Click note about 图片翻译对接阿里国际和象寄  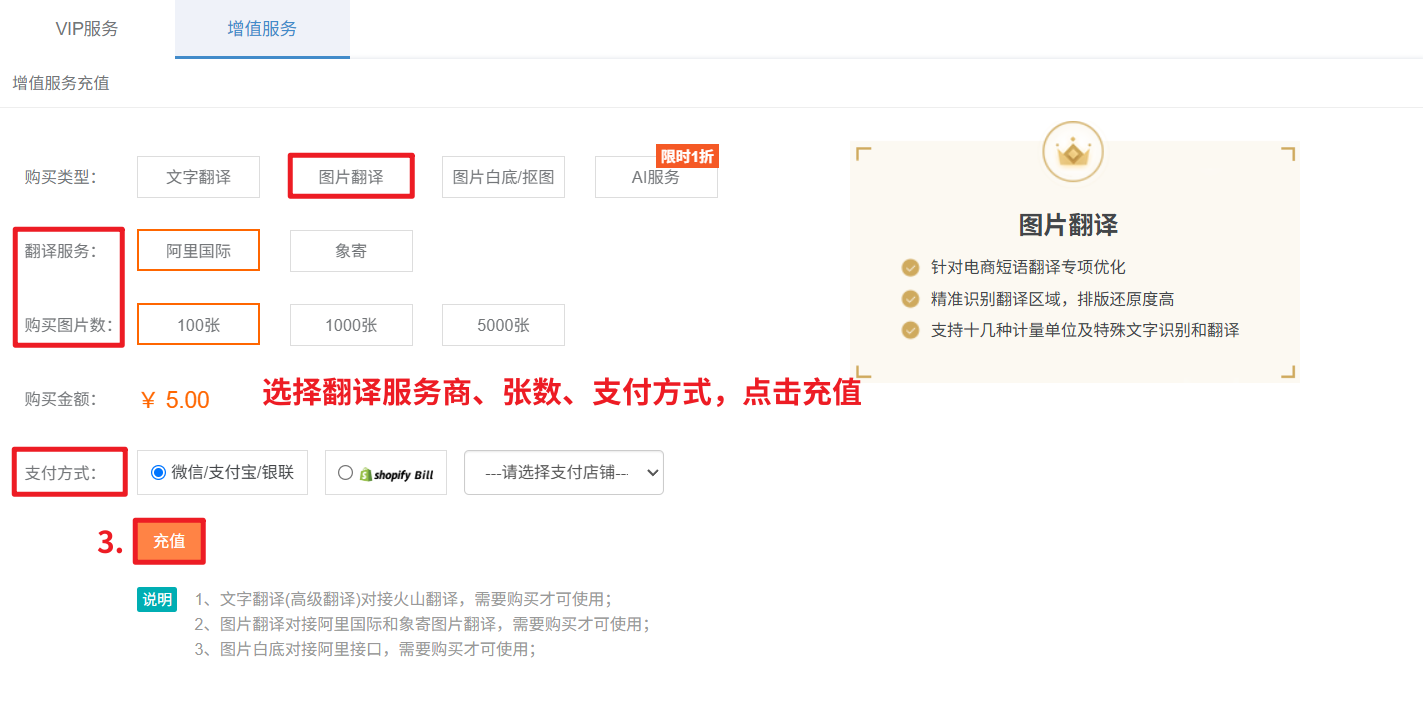point(422,624)
